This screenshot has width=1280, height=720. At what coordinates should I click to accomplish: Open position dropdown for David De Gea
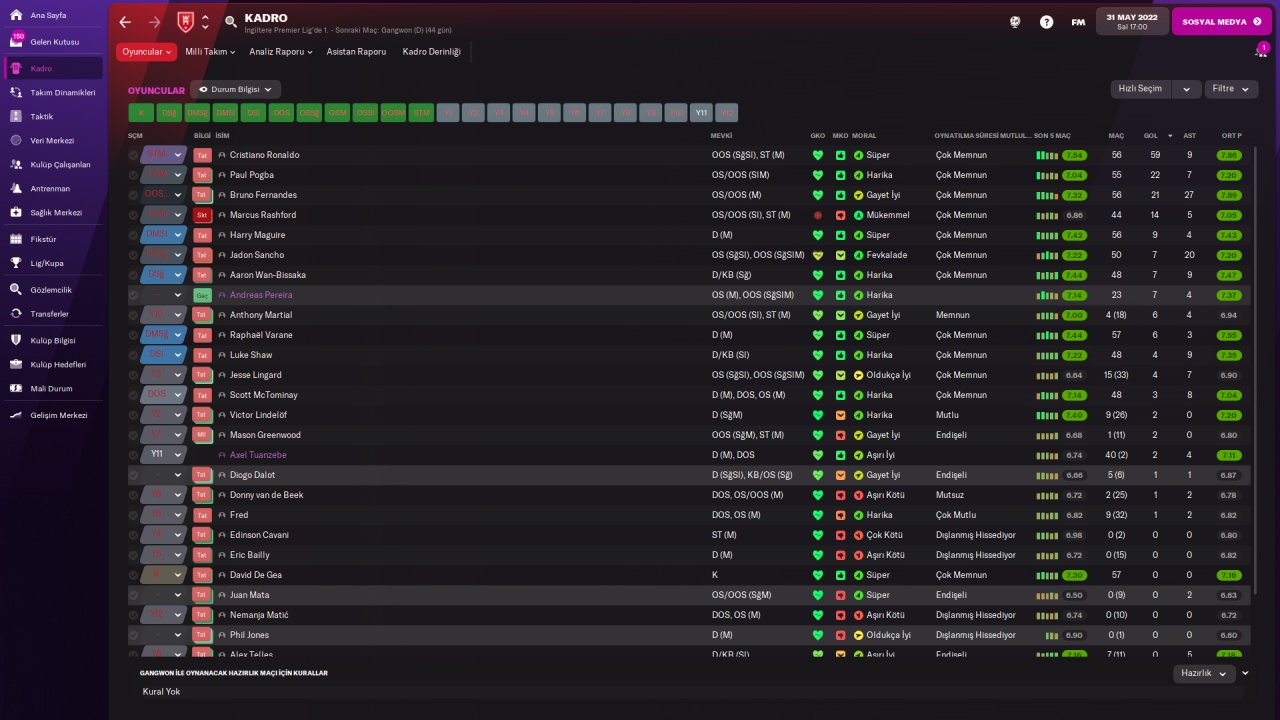(179, 575)
